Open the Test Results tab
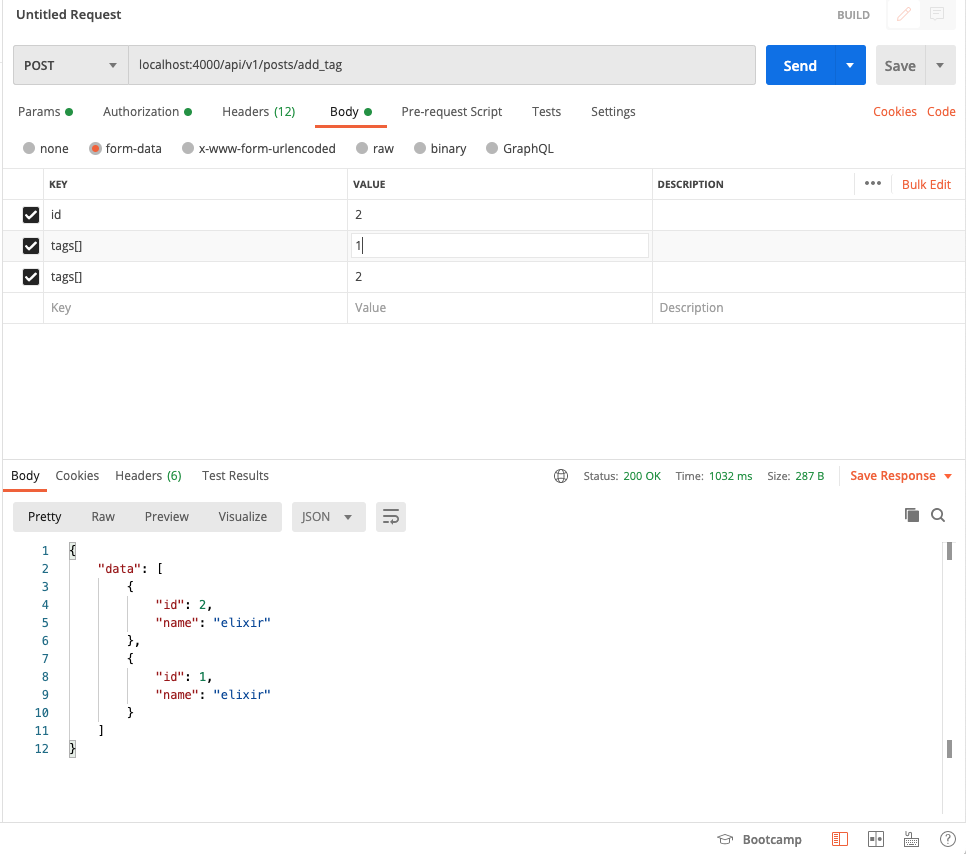The height and width of the screenshot is (854, 966). (235, 476)
